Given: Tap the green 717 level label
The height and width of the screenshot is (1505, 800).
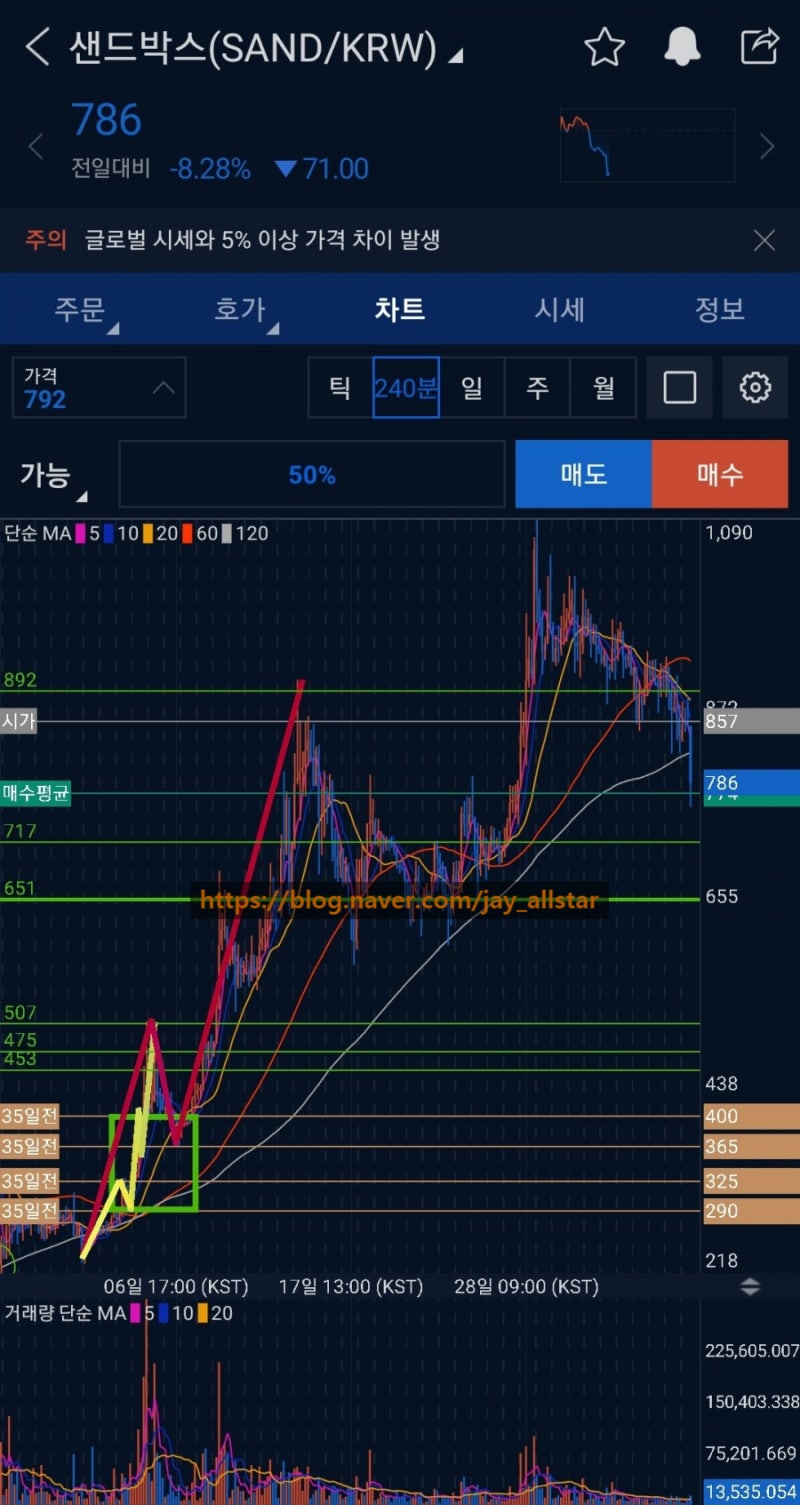Looking at the screenshot, I should point(20,831).
